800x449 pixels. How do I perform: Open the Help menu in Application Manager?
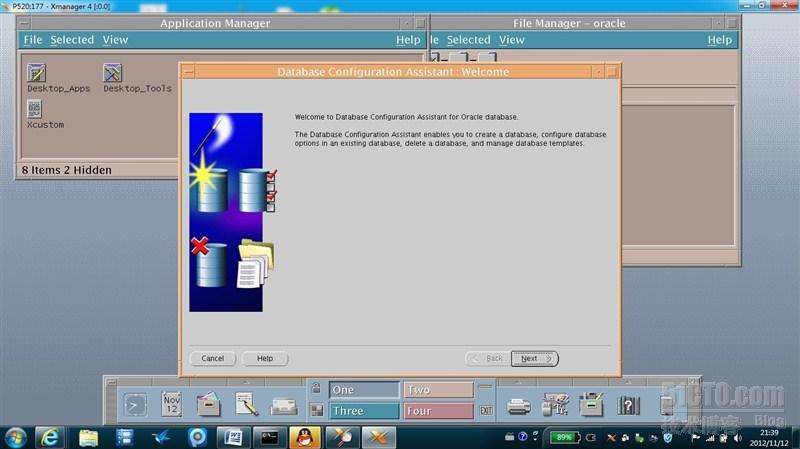coord(408,40)
